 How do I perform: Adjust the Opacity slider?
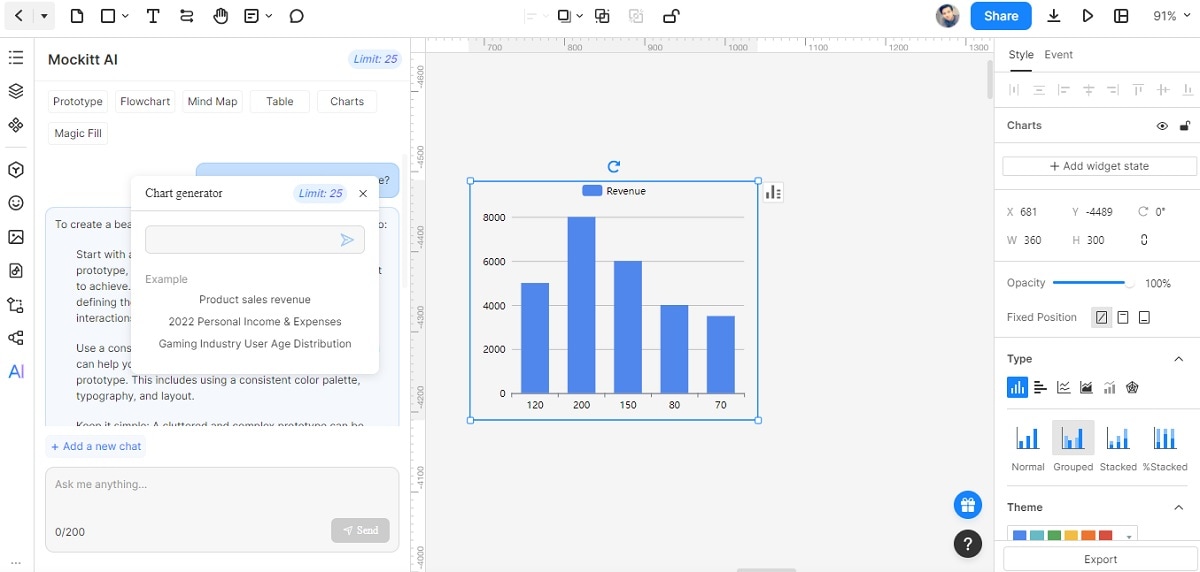tap(1094, 283)
